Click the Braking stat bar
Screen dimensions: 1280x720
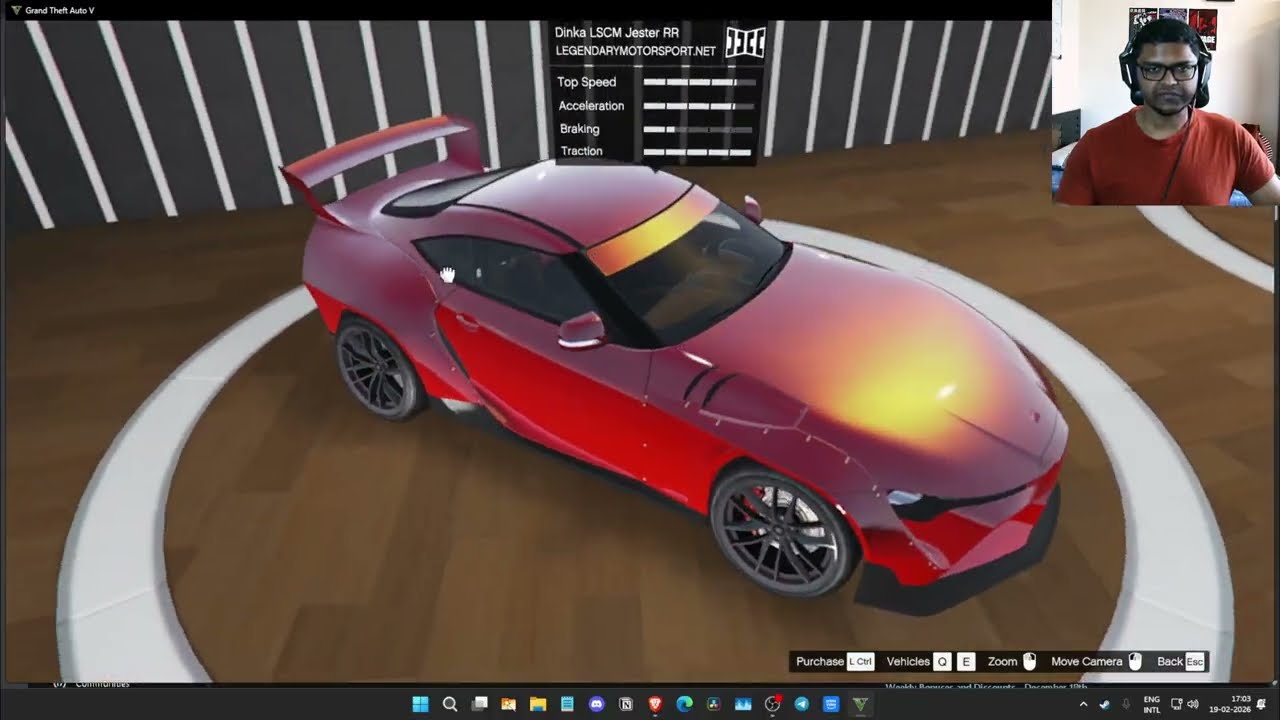tap(698, 129)
